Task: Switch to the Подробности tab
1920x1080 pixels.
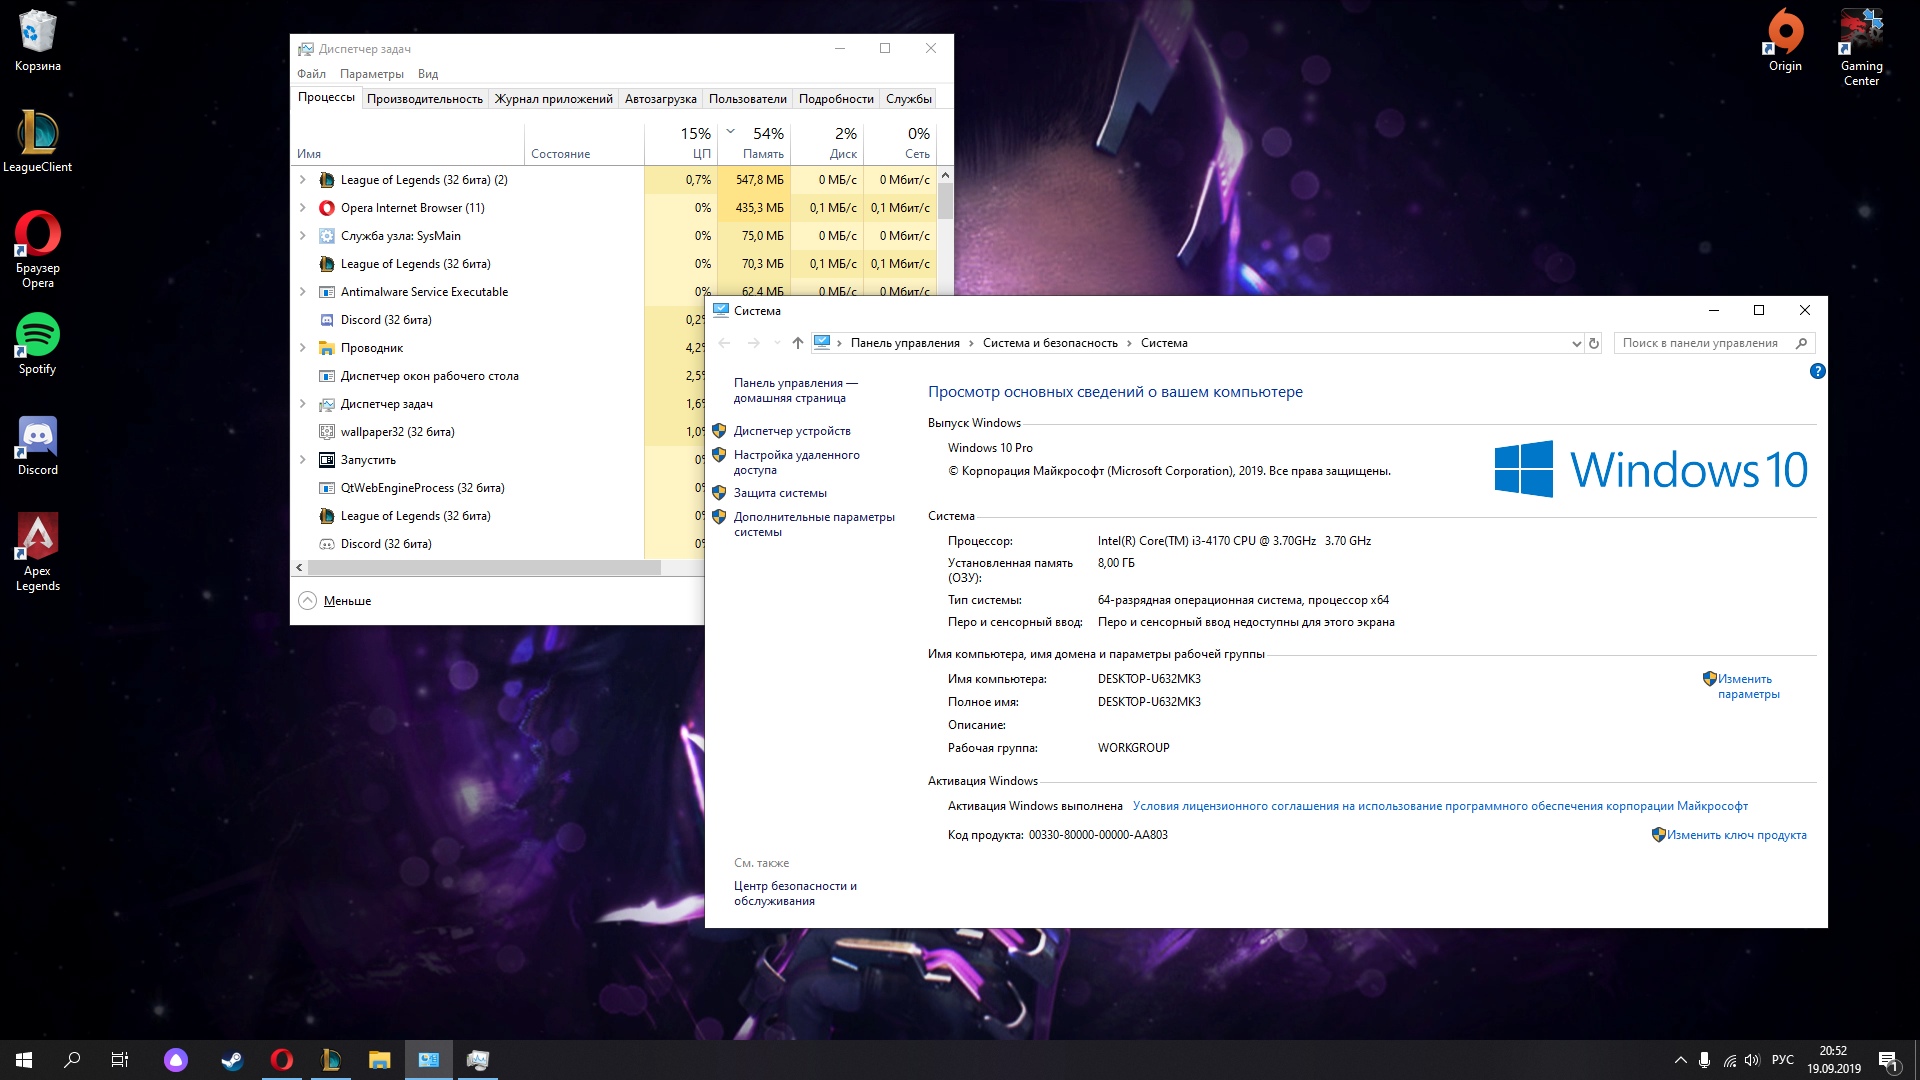Action: (836, 99)
